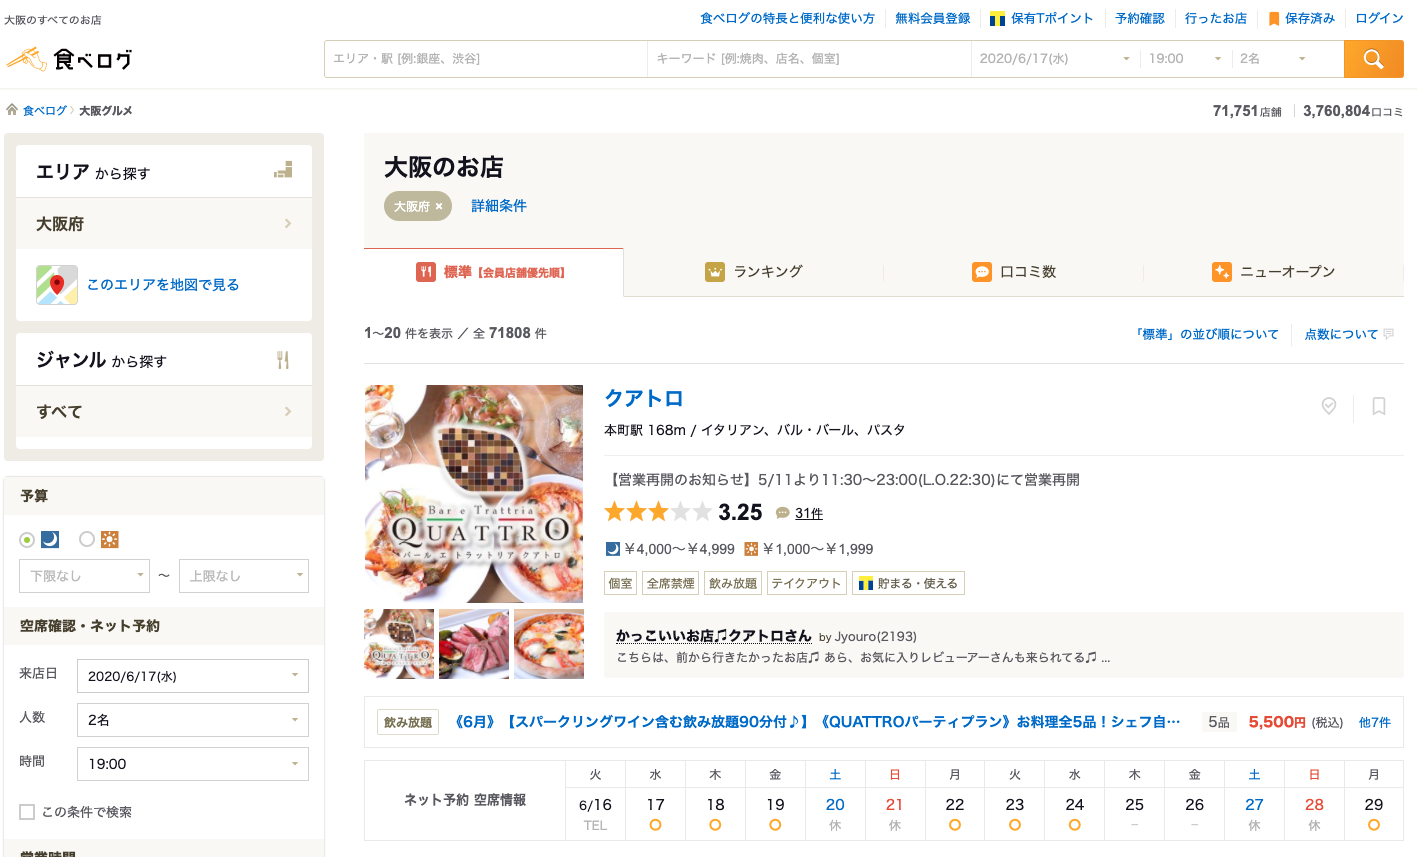1417x857 pixels.
Task: Open the steak dish thumbnail
Action: pos(474,644)
